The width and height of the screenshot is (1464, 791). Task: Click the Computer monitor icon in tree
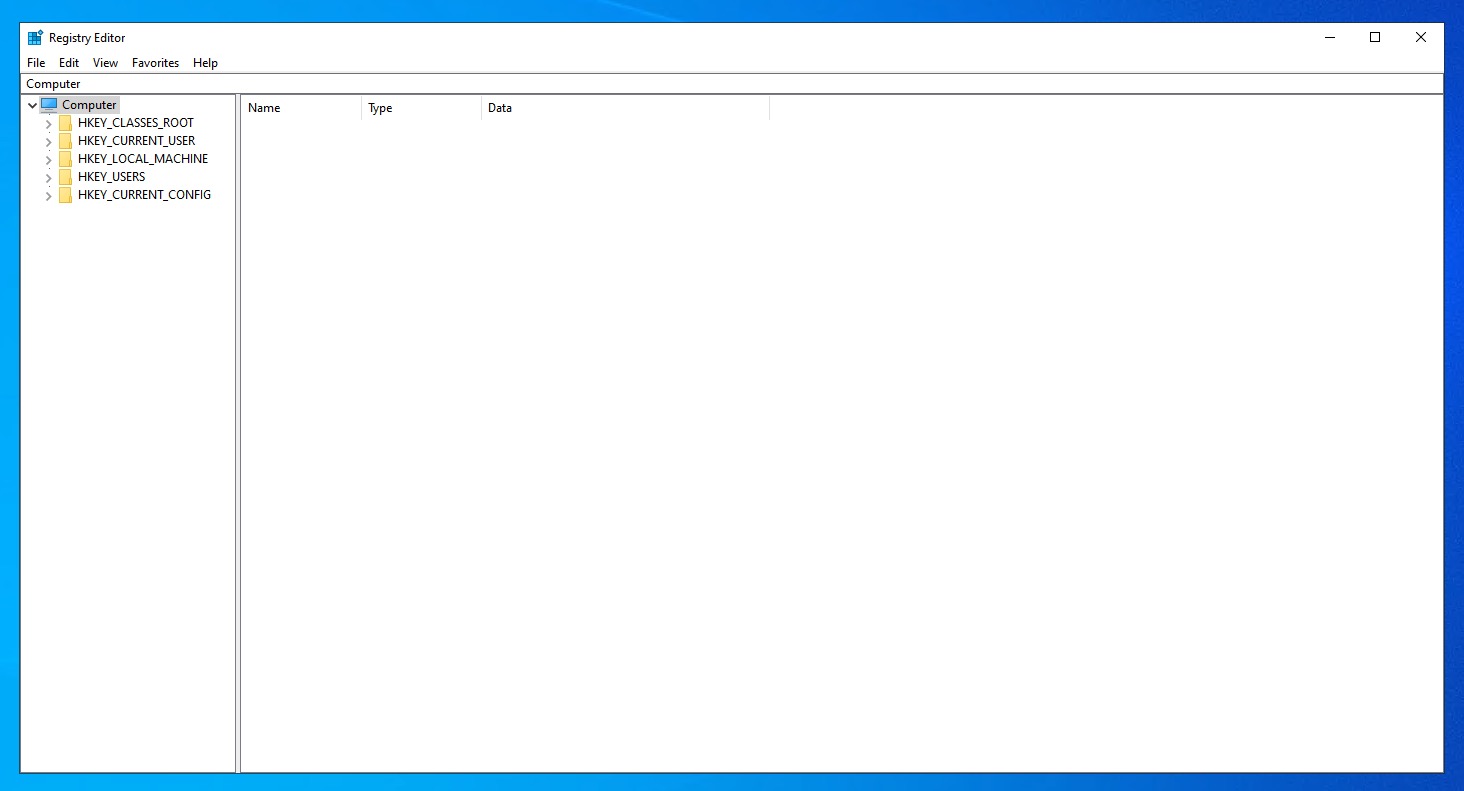pyautogui.click(x=49, y=105)
